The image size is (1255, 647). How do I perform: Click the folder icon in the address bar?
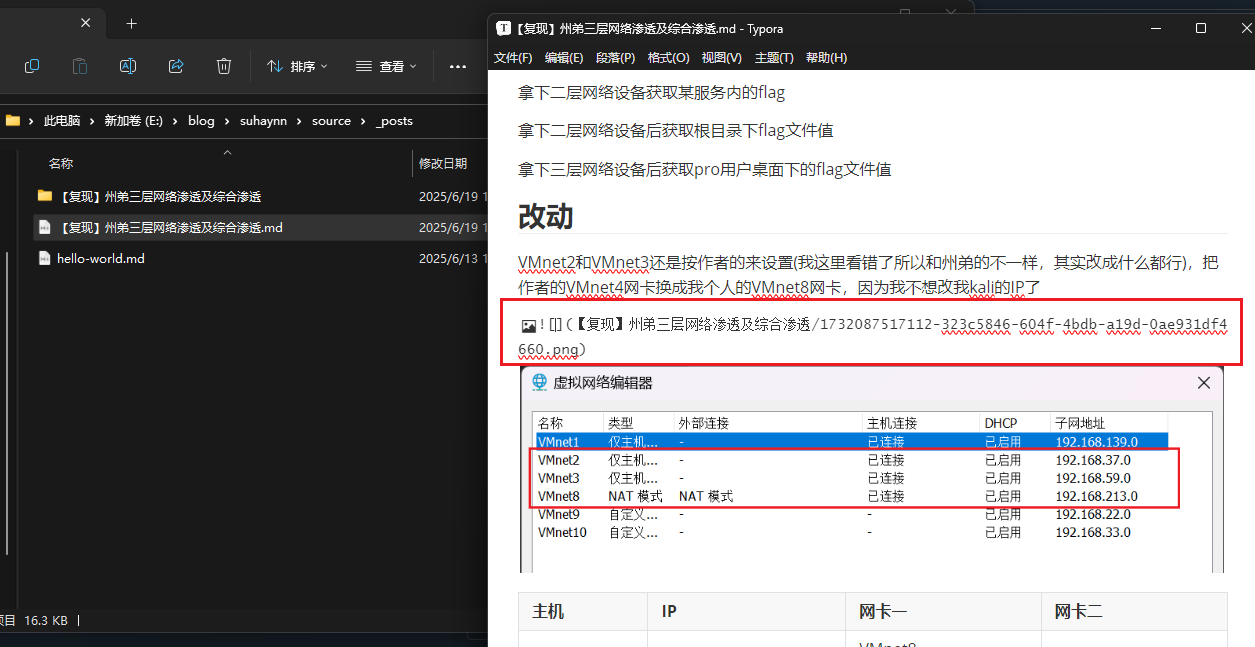point(13,121)
